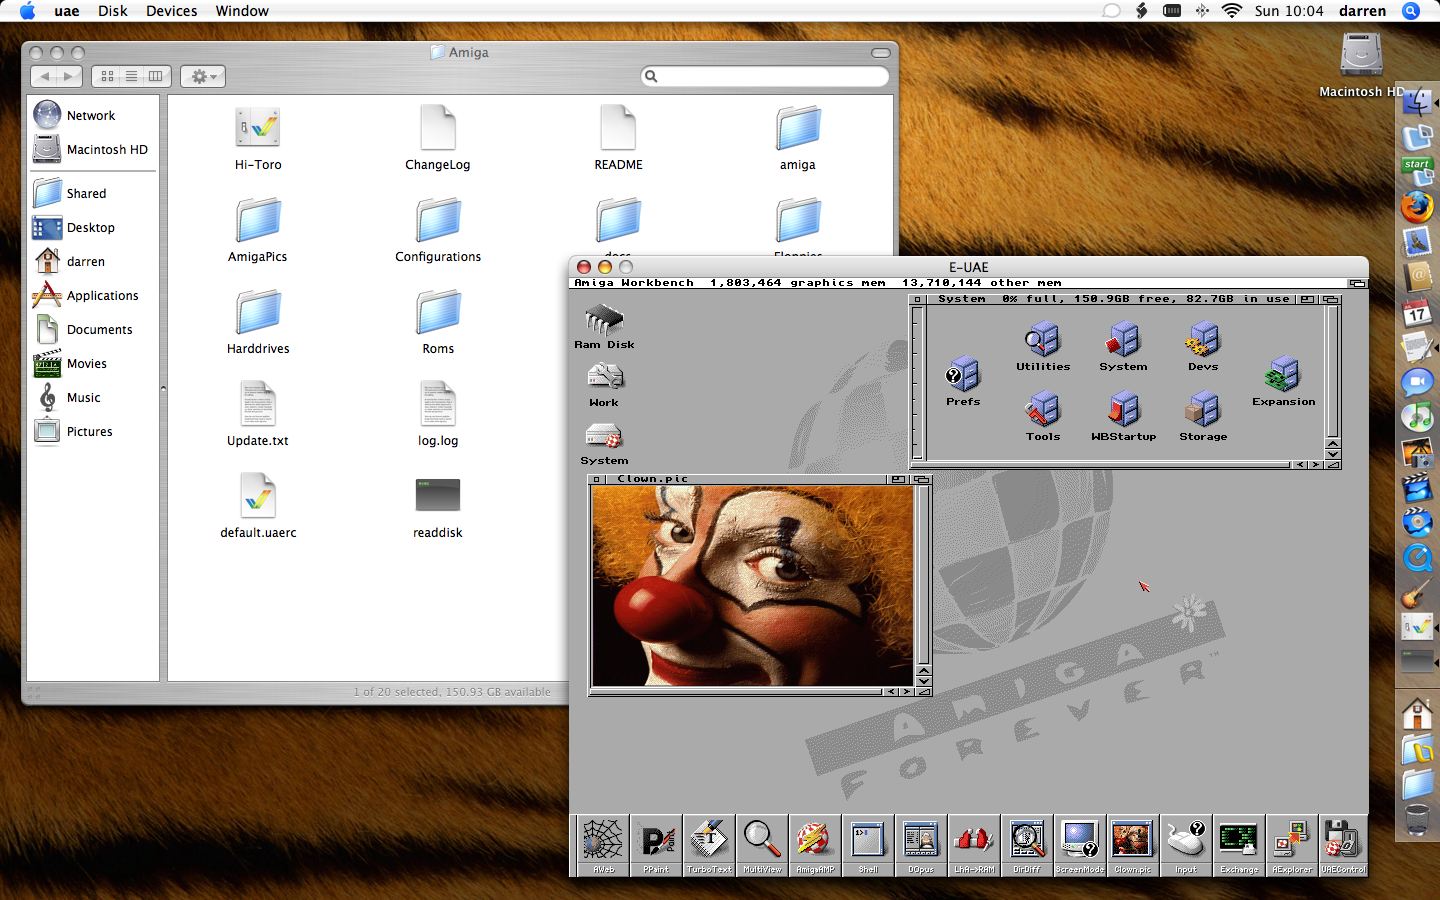
Task: Launch AmigaAMP from the bottom dock
Action: pyautogui.click(x=815, y=845)
